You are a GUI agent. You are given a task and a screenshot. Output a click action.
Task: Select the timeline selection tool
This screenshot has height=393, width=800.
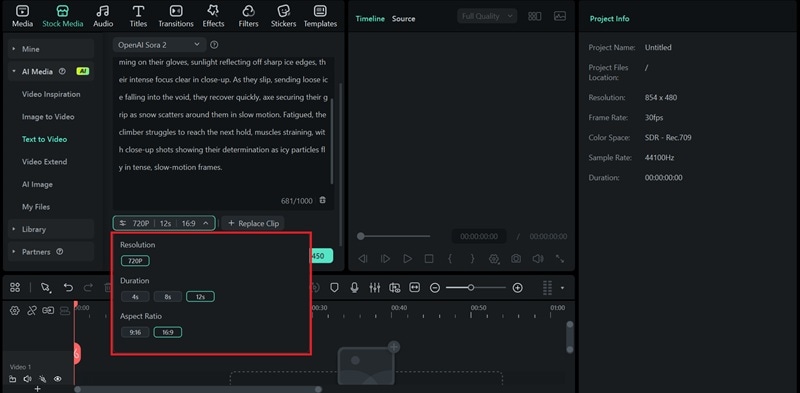coord(46,288)
